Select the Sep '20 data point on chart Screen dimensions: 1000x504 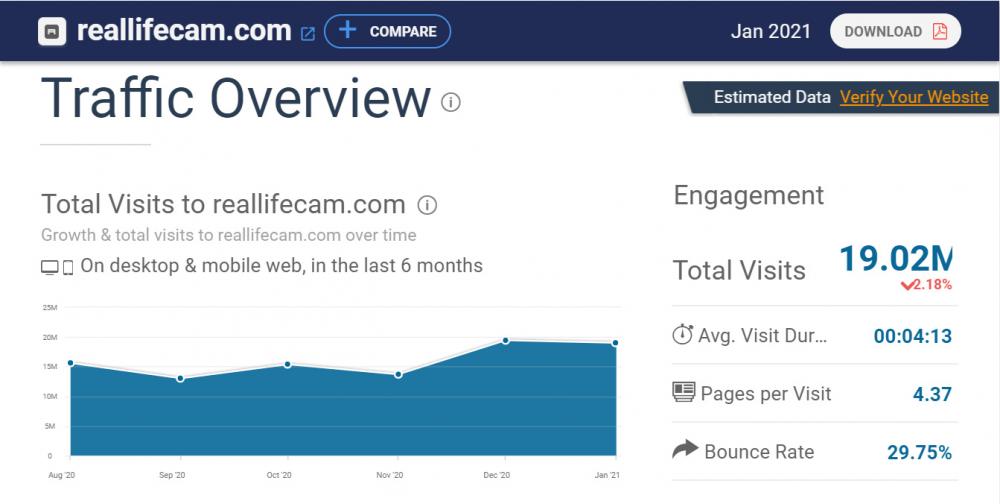180,379
